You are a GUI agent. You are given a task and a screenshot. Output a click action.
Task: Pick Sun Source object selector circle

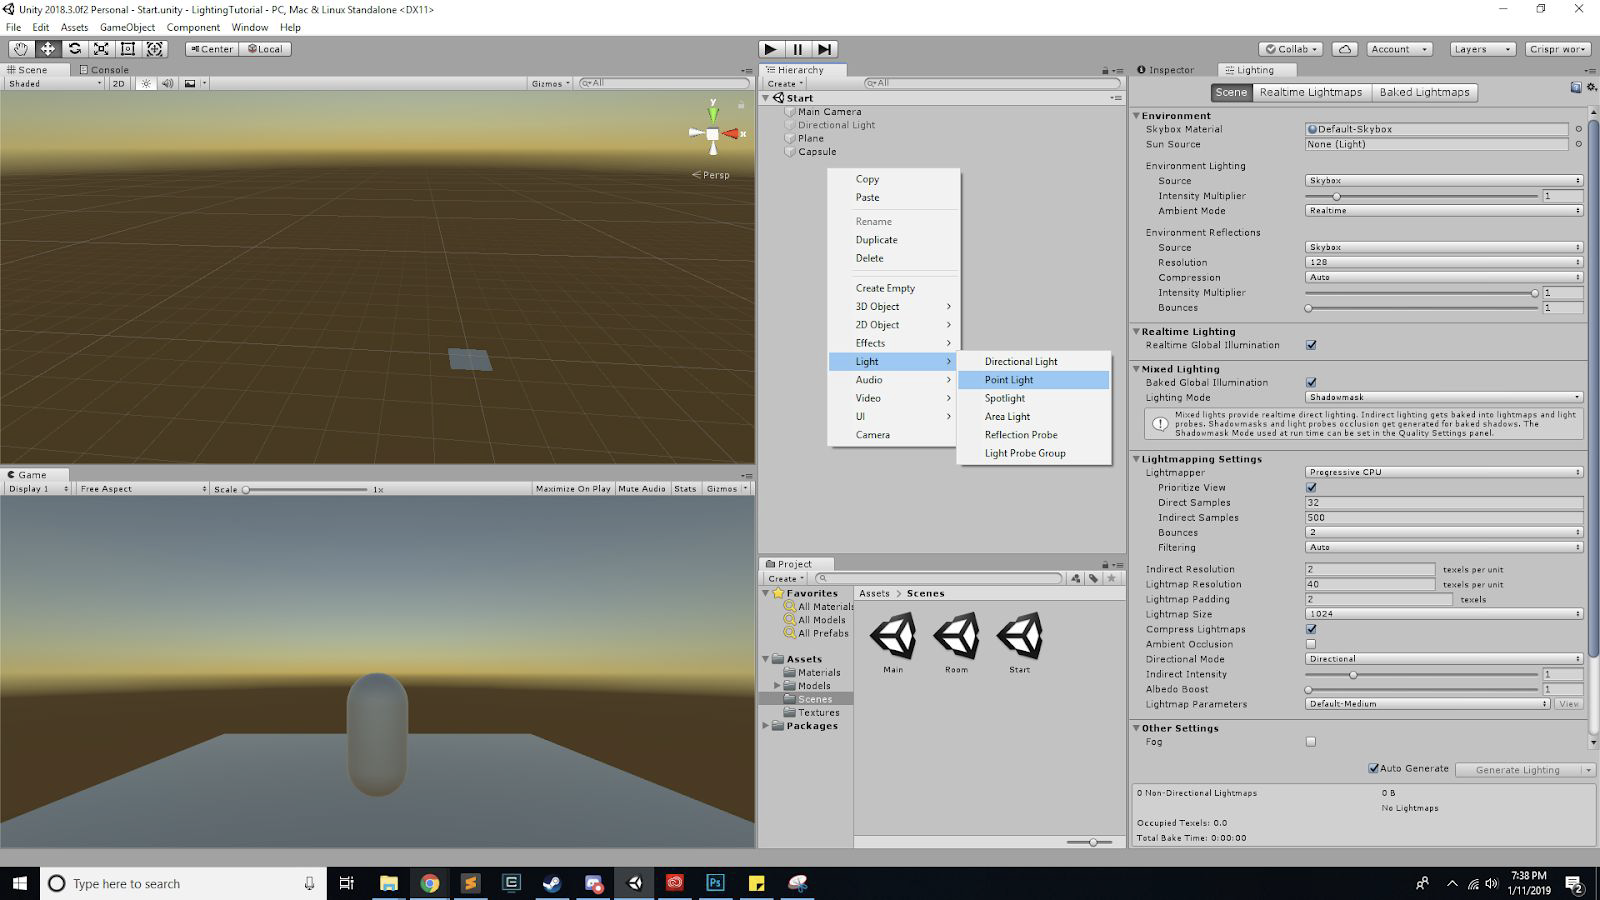tap(1579, 144)
